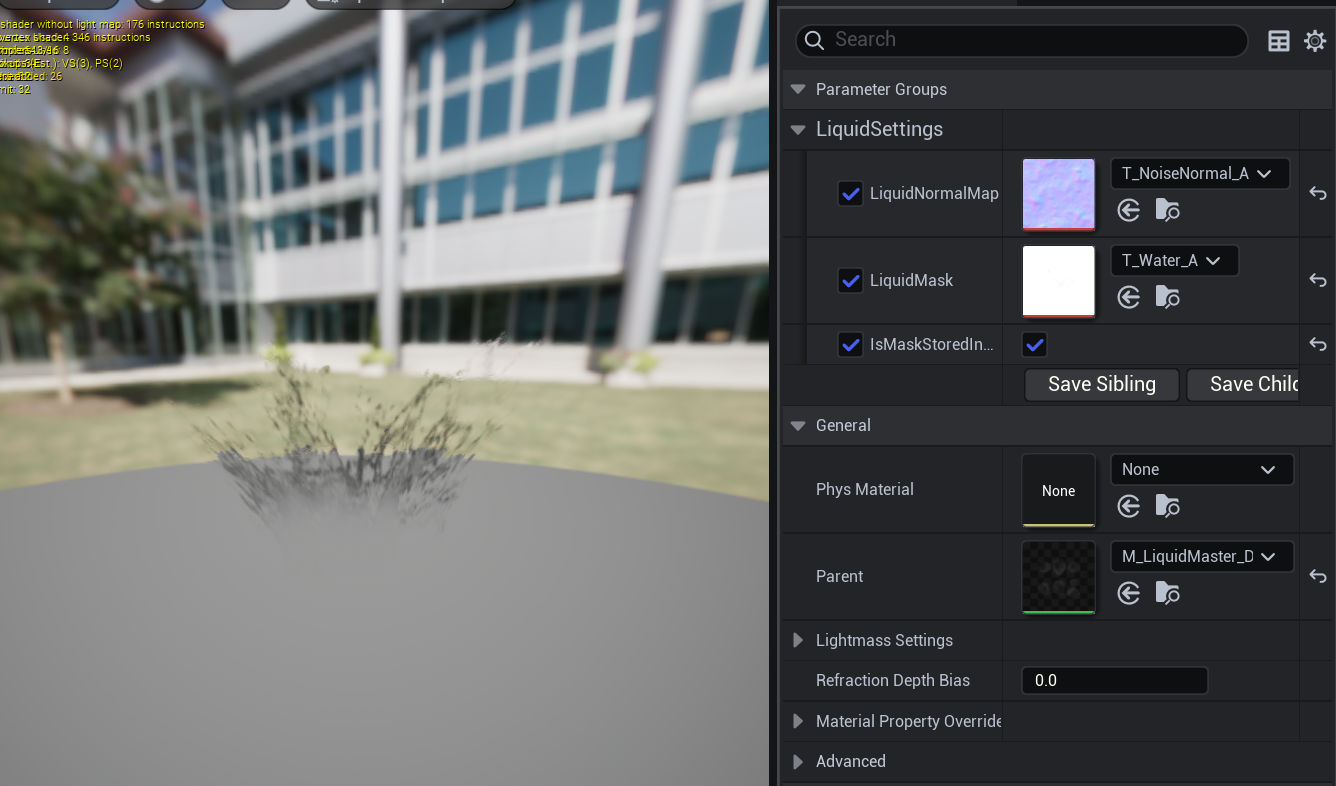Viewport: 1336px width, 786px height.
Task: Open the T_Water_A texture dropdown
Action: click(1175, 260)
